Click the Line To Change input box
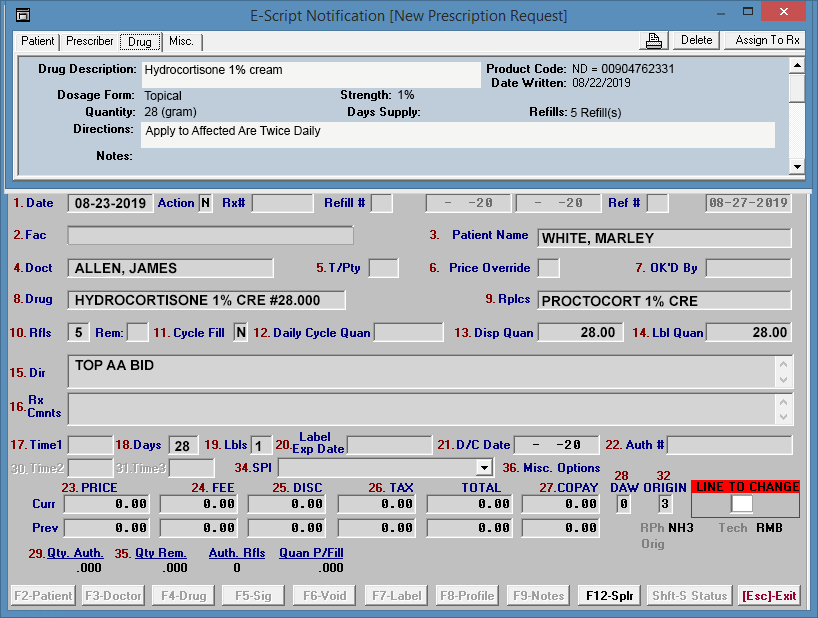This screenshot has height=618, width=818. [x=742, y=504]
